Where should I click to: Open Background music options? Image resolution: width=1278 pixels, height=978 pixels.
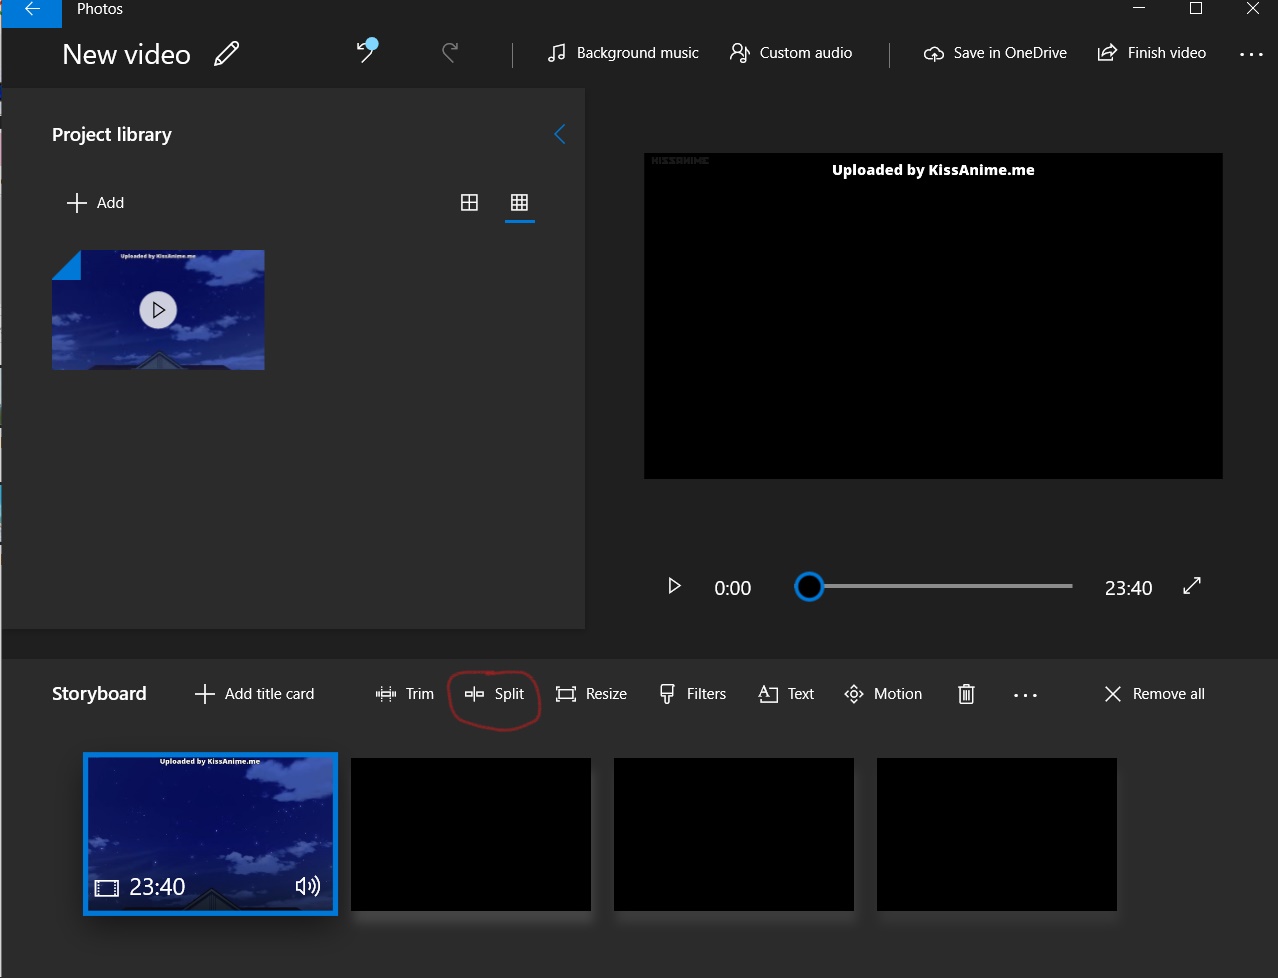pyautogui.click(x=622, y=53)
